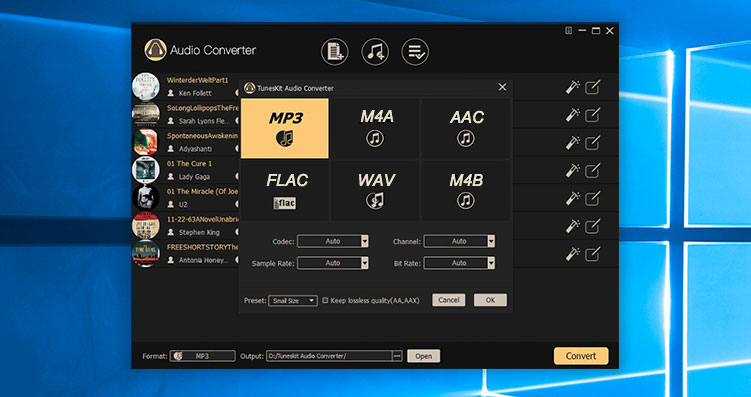Image resolution: width=751 pixels, height=397 pixels.
Task: Click the effects wand for 01 The Cure 1
Action: pos(572,170)
